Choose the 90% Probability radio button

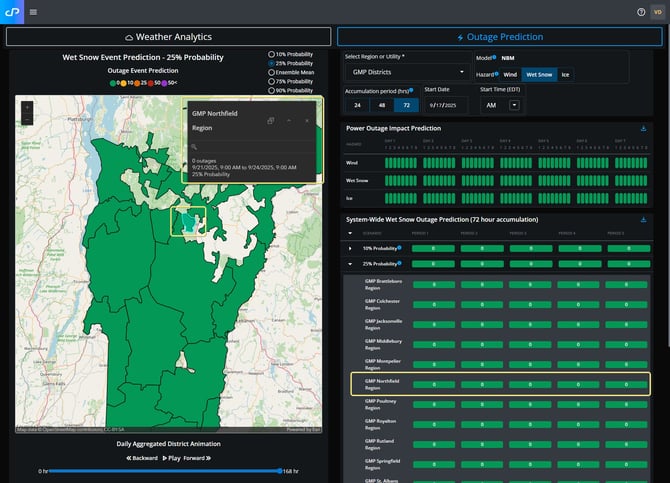point(271,90)
